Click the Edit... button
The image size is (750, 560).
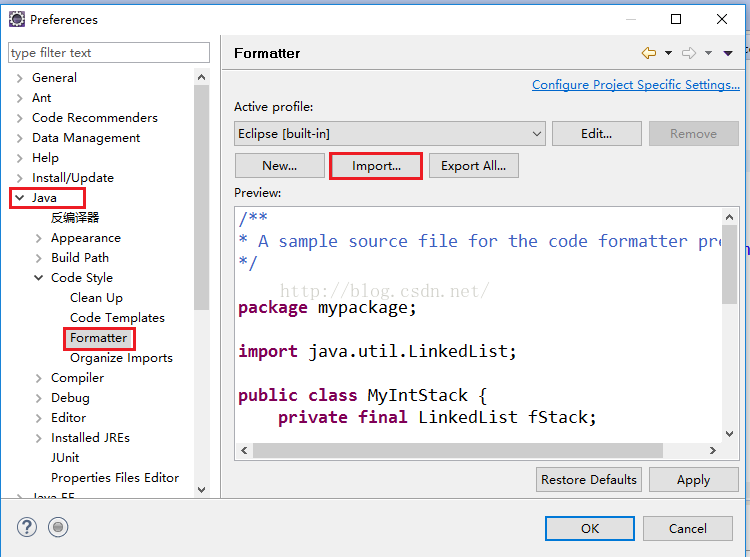click(x=596, y=133)
